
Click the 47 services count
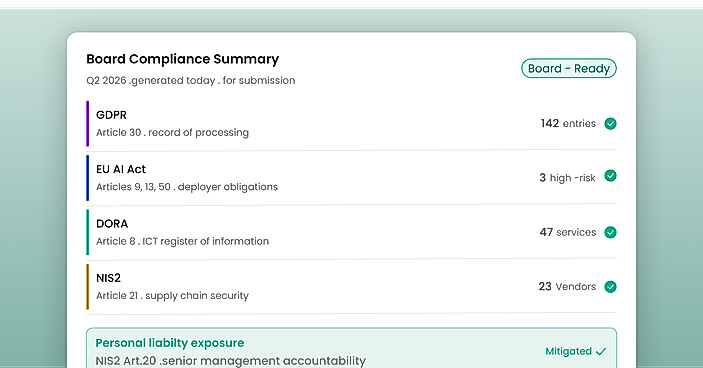tap(568, 232)
